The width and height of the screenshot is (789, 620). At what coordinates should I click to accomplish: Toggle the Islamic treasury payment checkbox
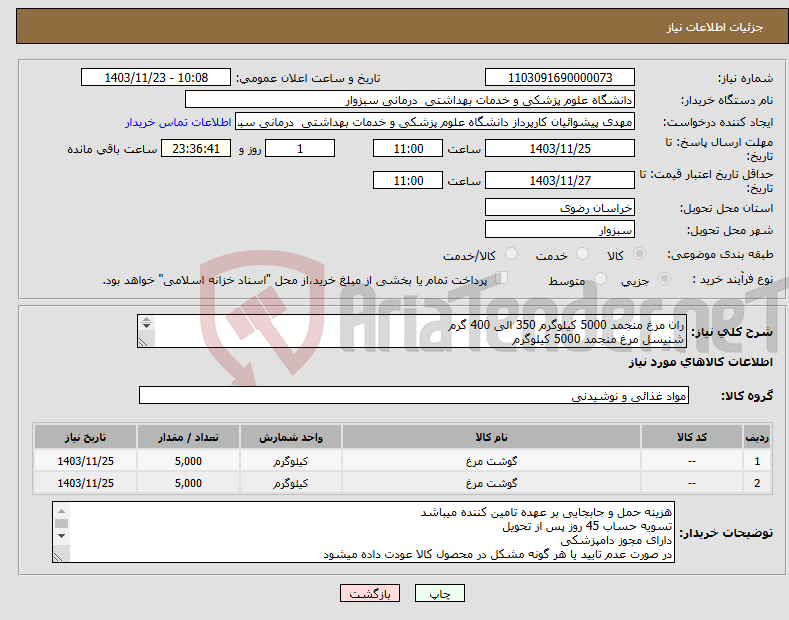tap(501, 278)
